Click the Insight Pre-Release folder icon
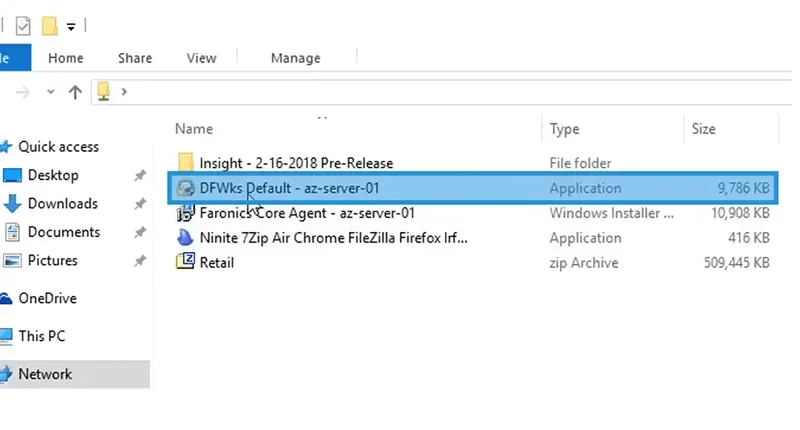Viewport: 800px width, 430px height. (x=185, y=163)
